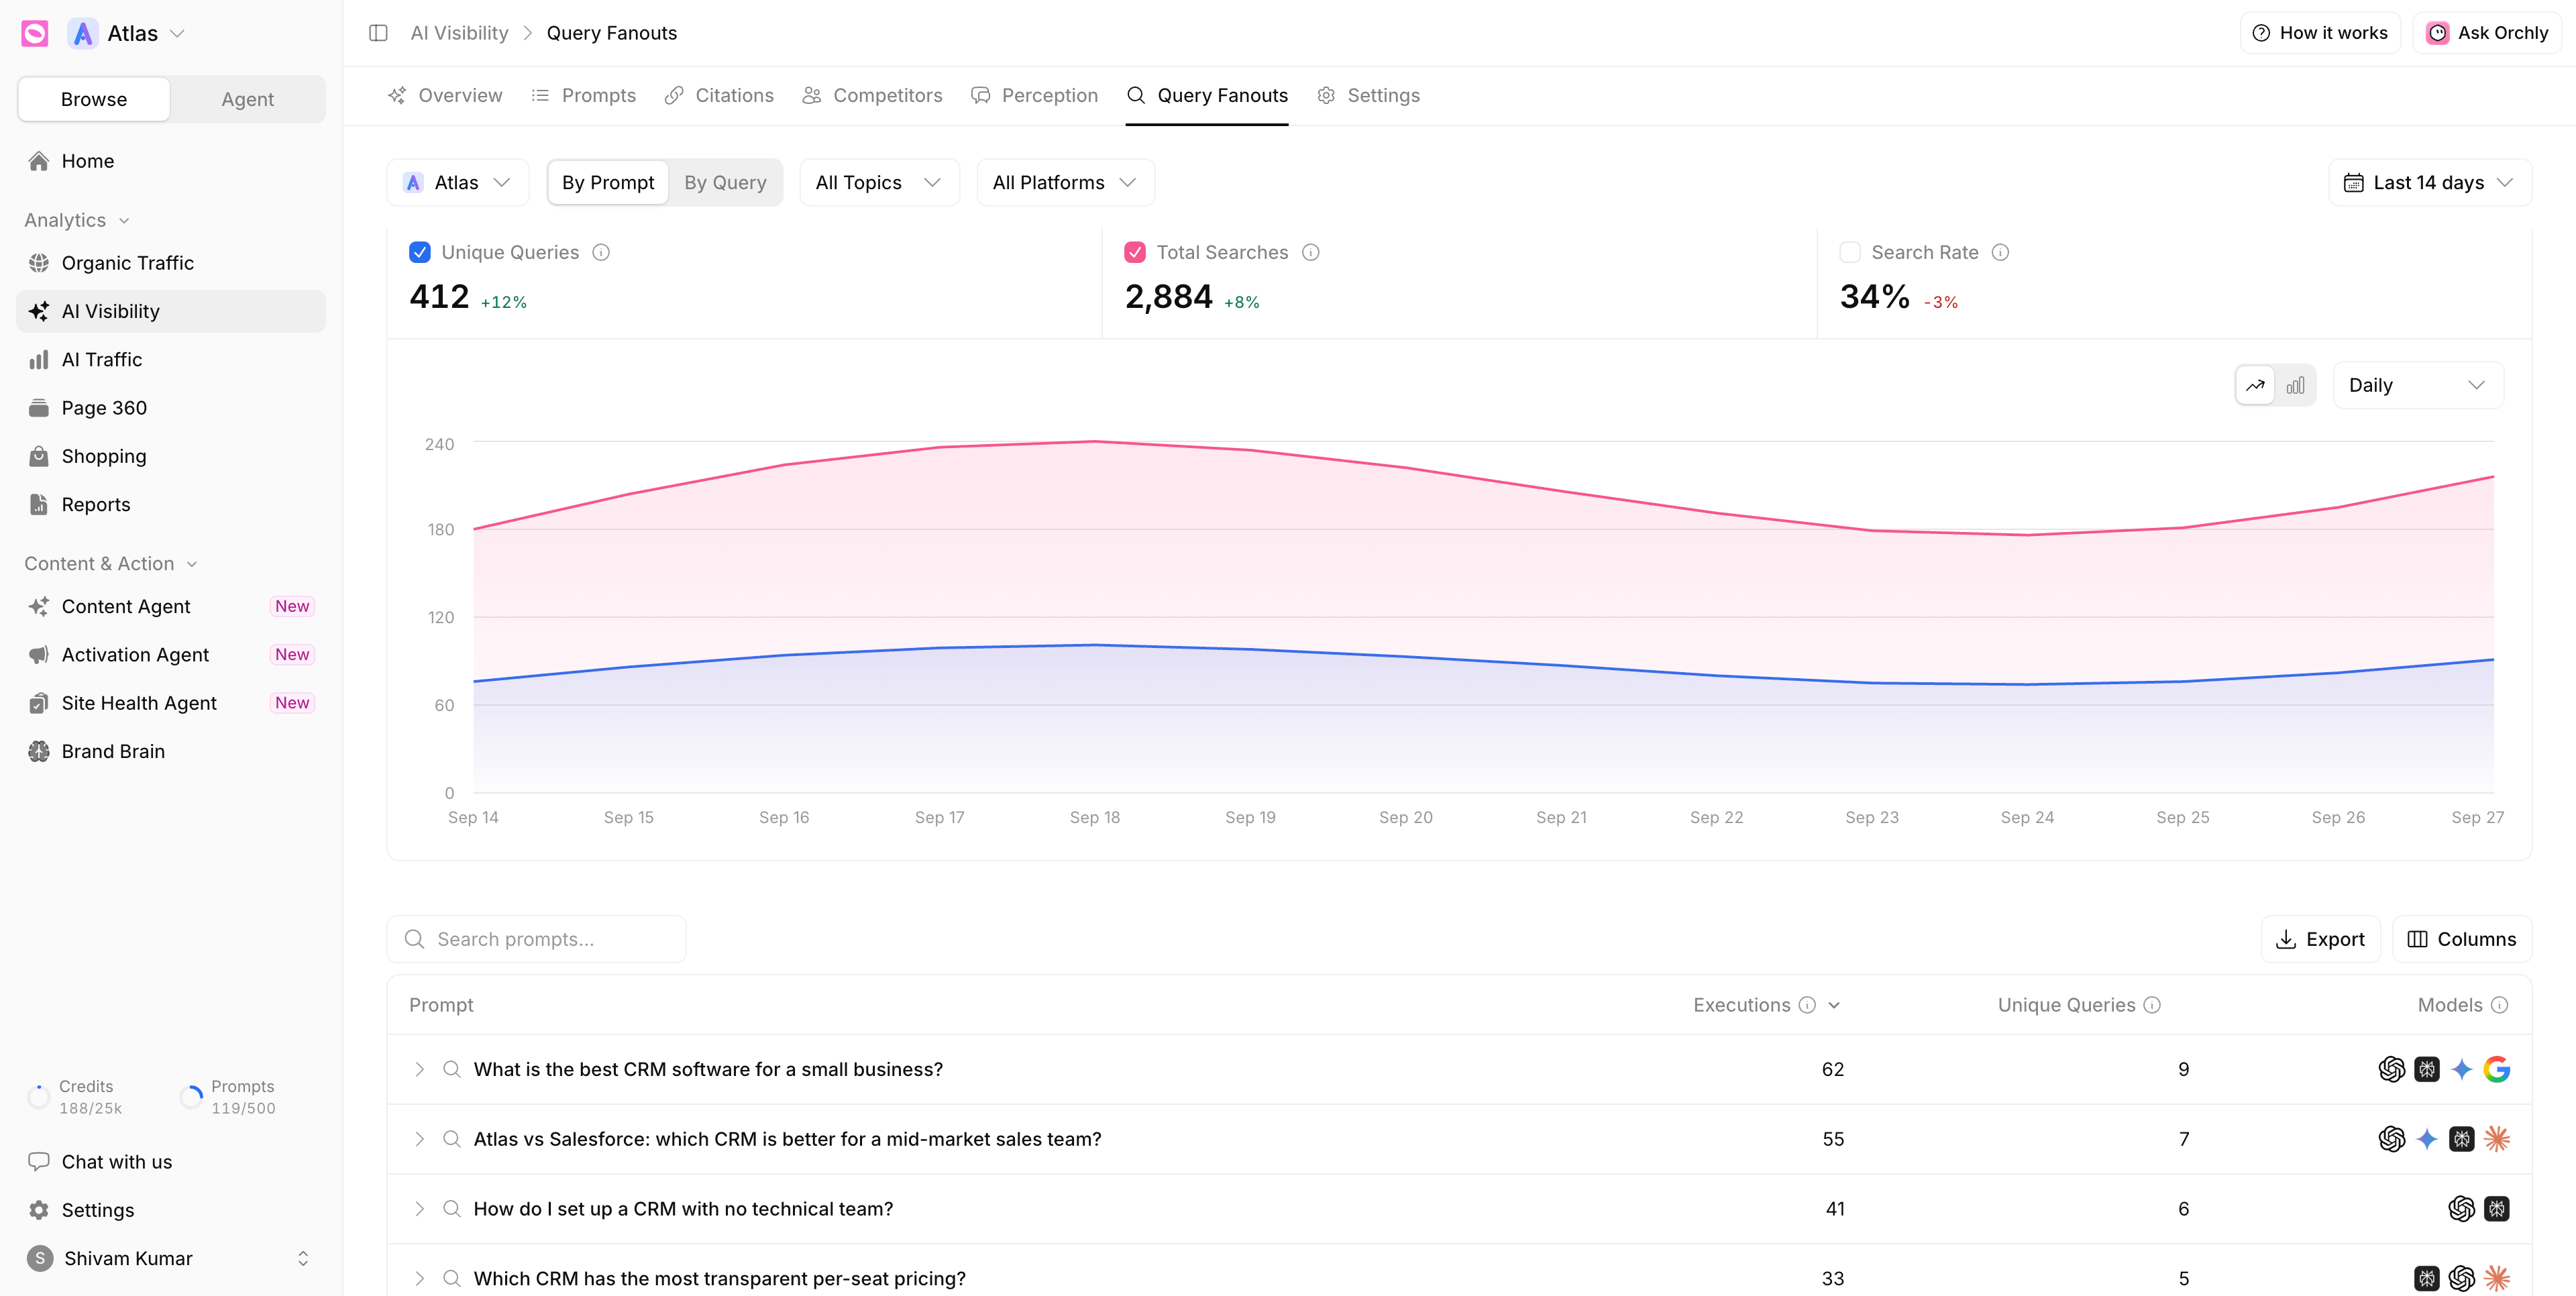The width and height of the screenshot is (2576, 1296).
Task: Open the All Topics dropdown
Action: (x=879, y=182)
